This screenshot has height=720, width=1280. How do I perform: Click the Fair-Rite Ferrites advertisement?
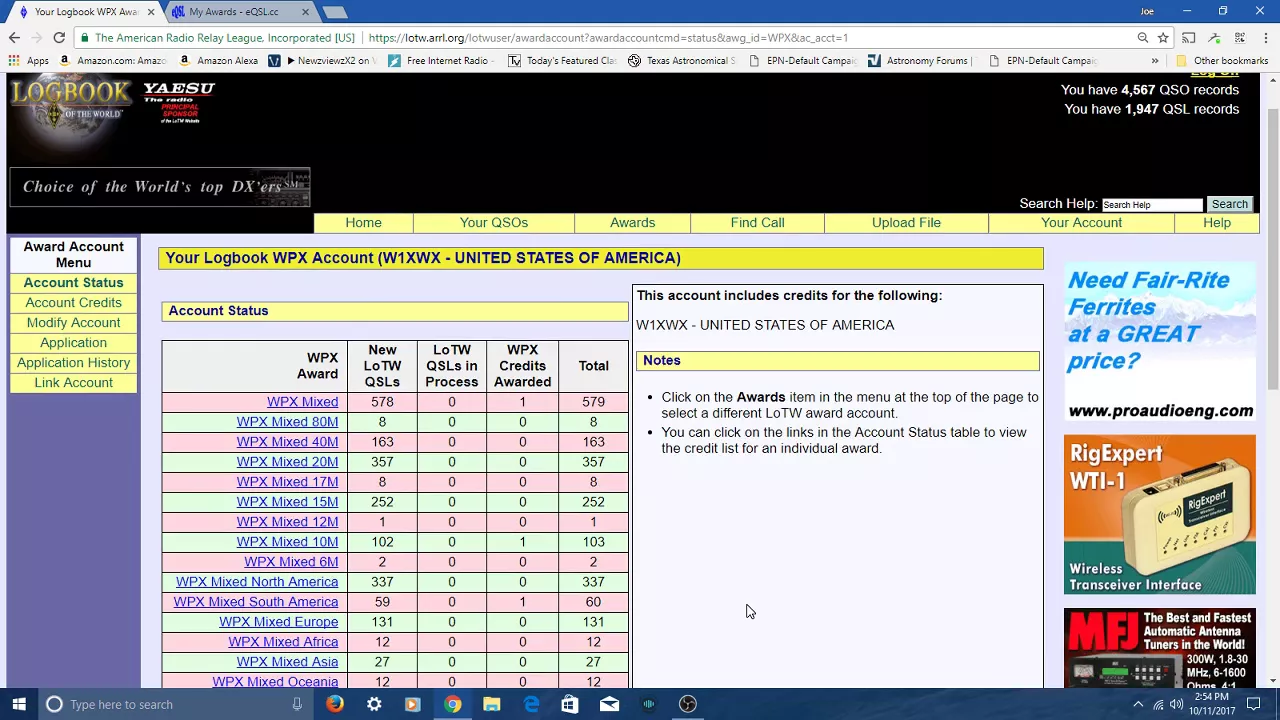point(1160,343)
